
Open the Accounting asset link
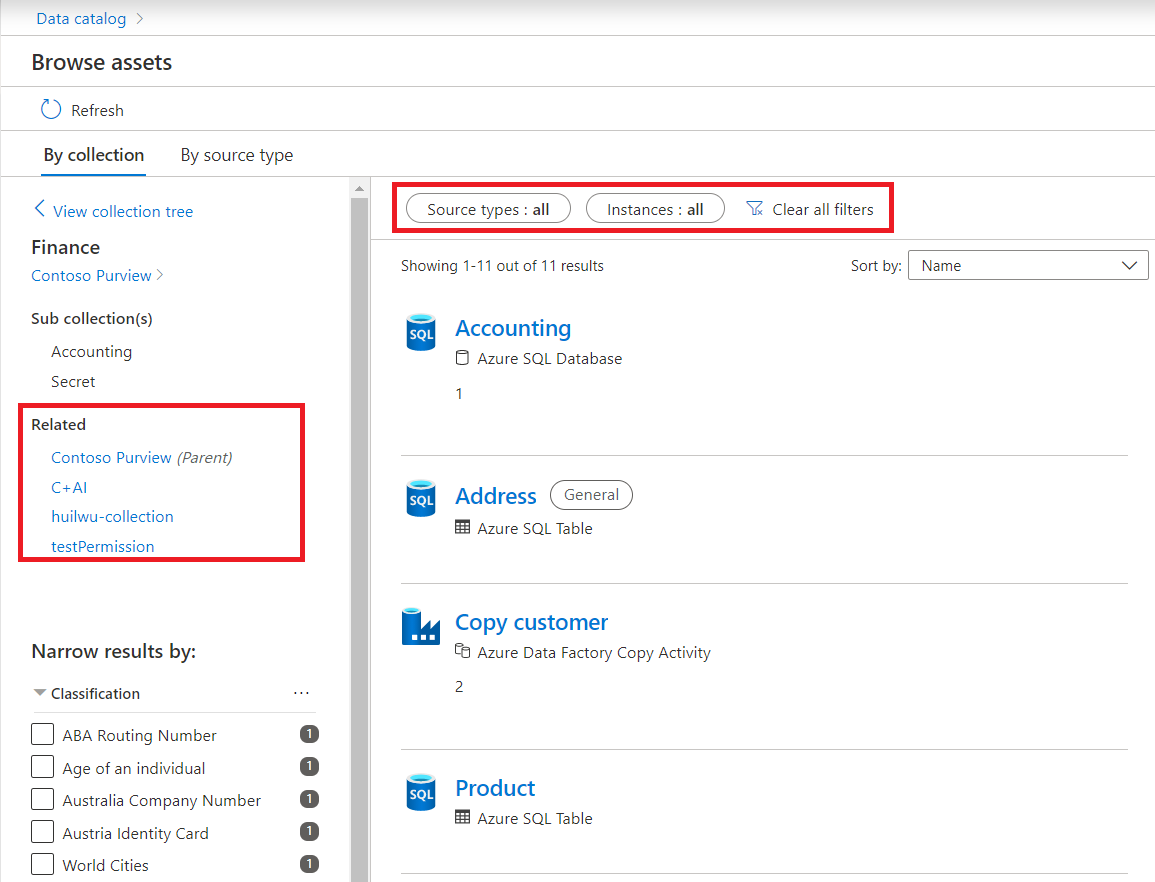(x=513, y=328)
